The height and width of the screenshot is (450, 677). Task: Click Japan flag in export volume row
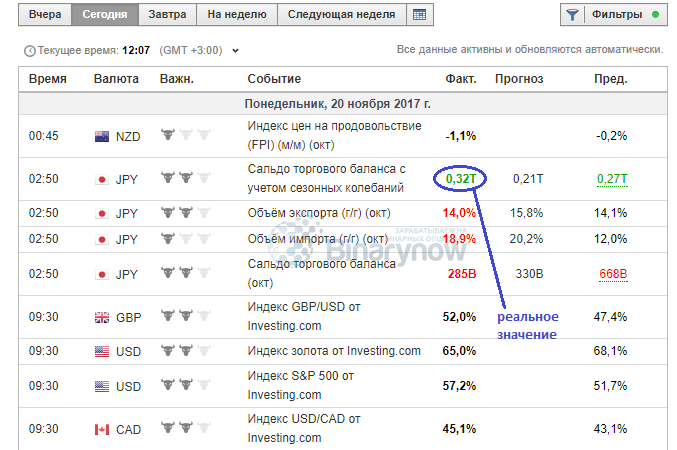click(102, 213)
